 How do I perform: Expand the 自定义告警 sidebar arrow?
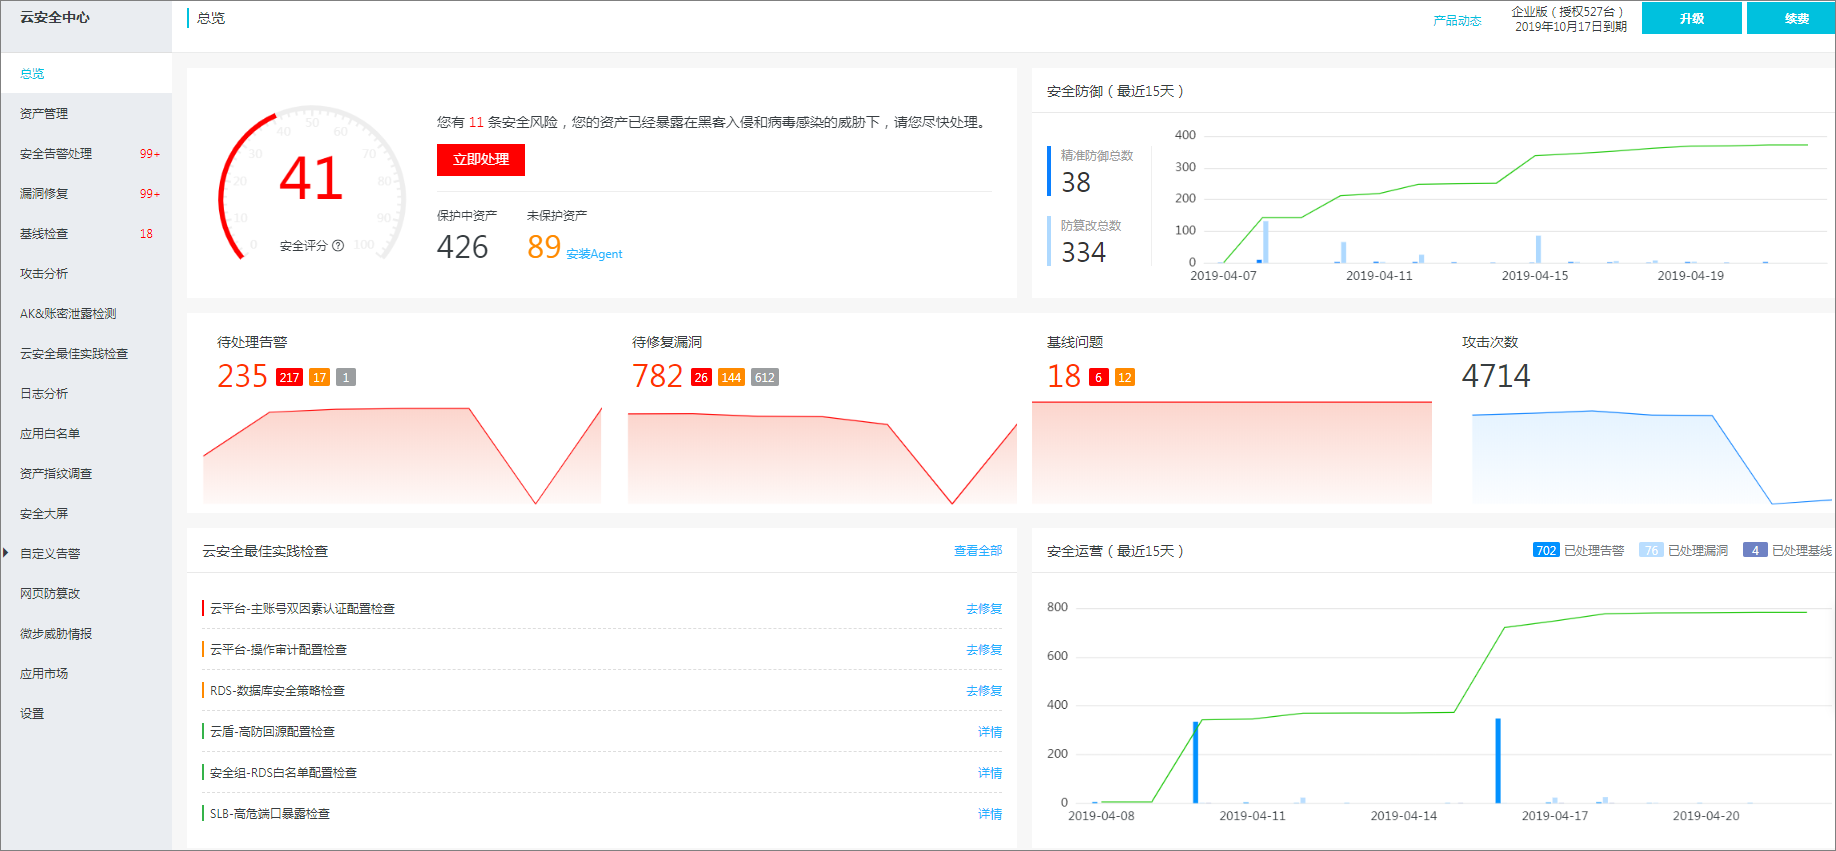click(6, 553)
